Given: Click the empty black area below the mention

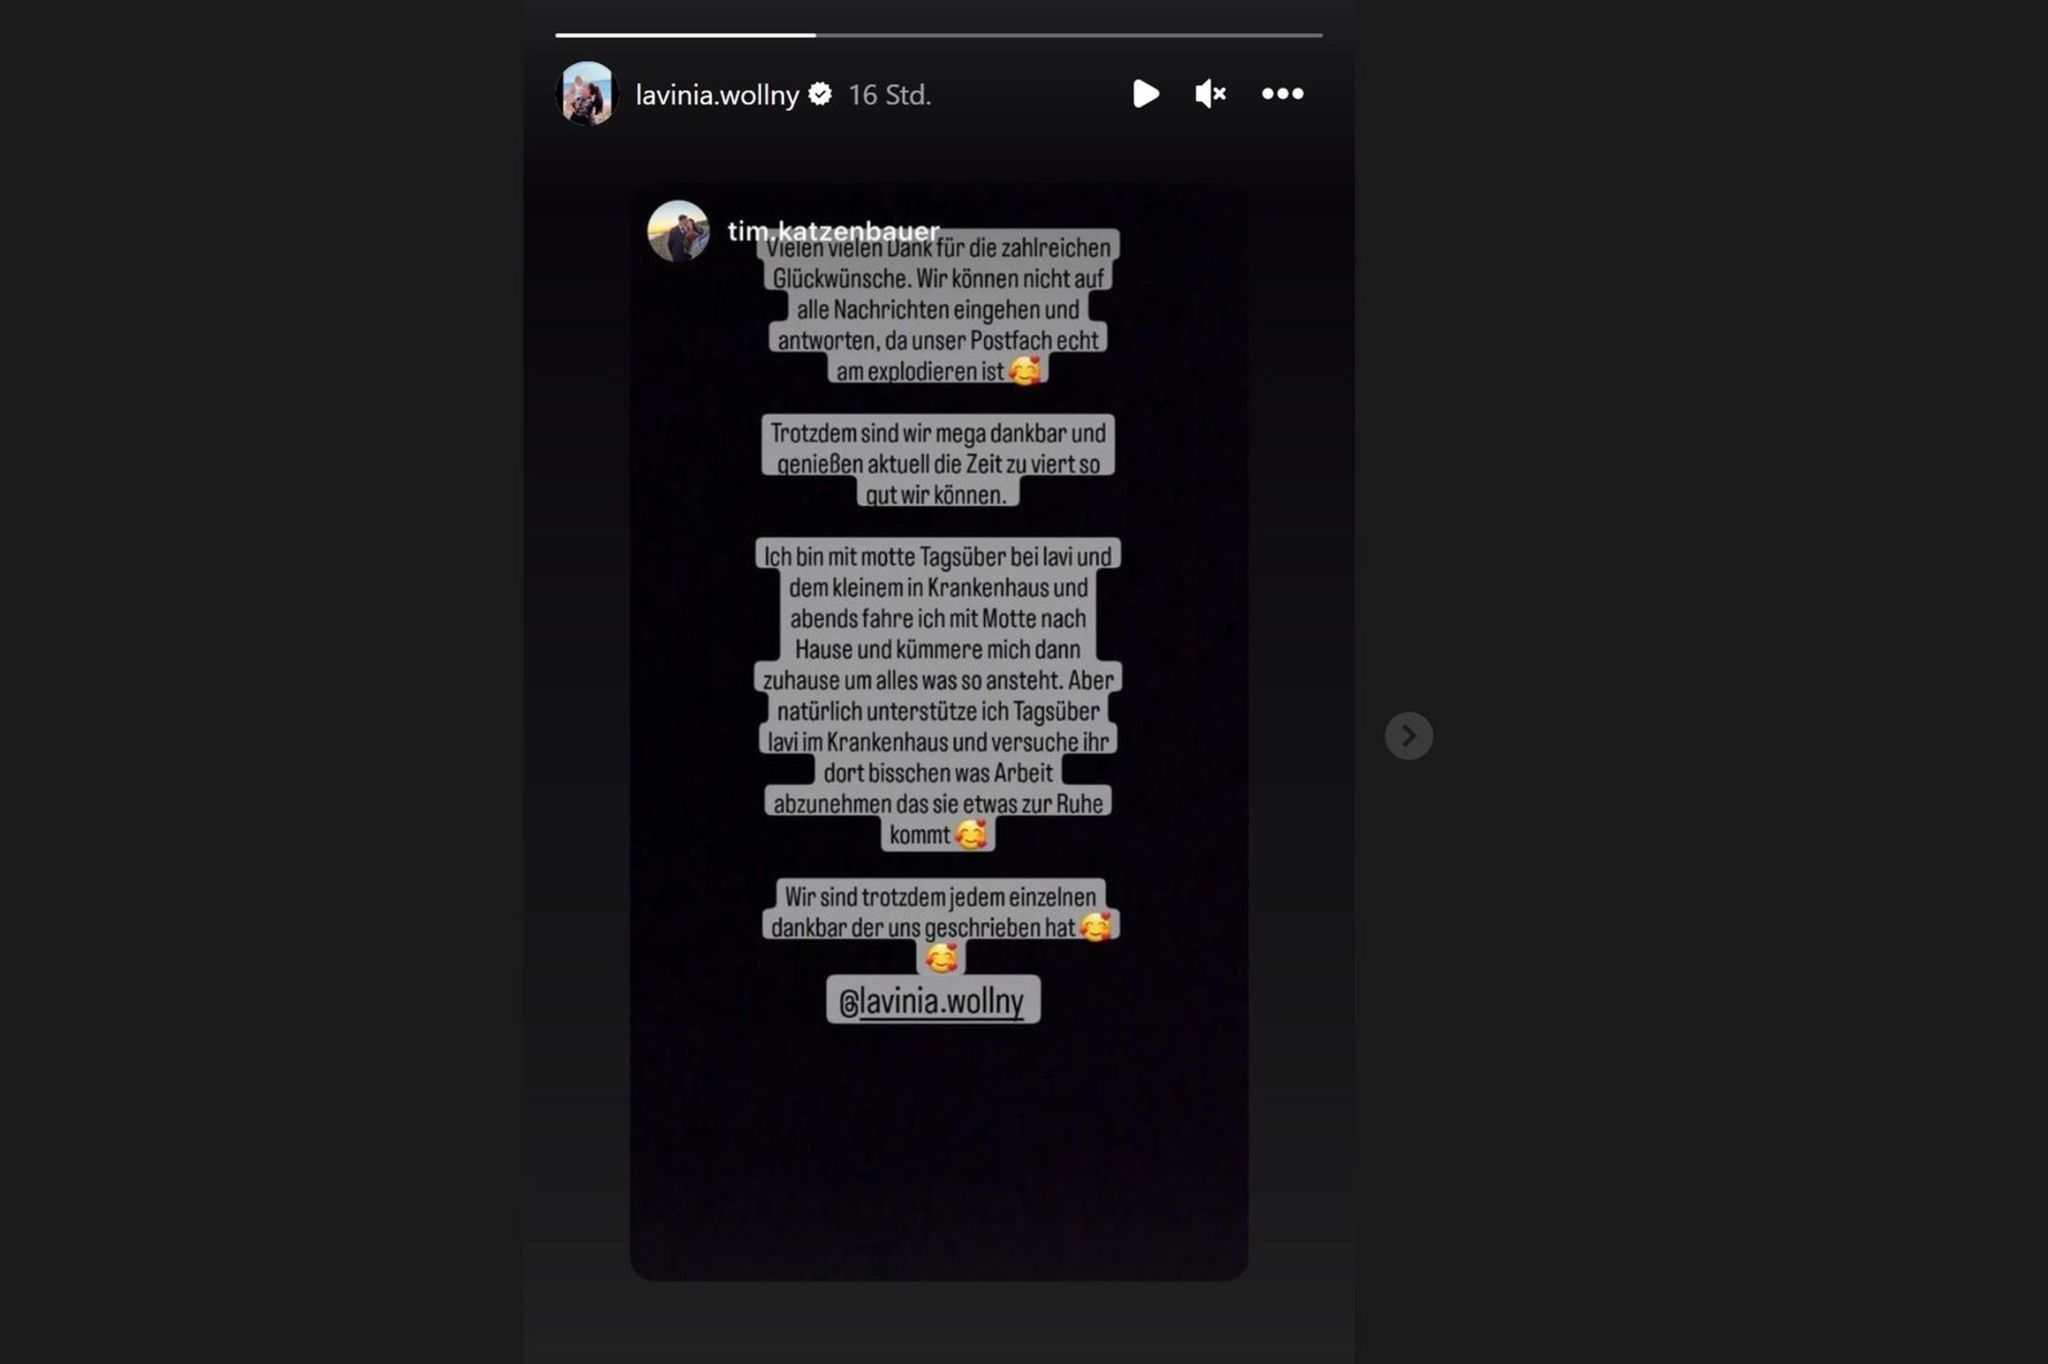Looking at the screenshot, I should [x=938, y=1150].
